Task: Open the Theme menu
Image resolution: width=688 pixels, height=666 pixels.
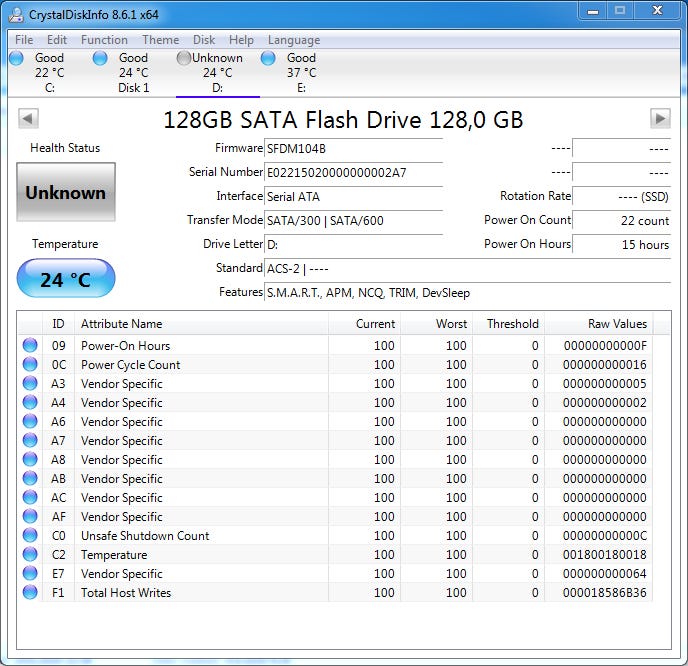Action: (160, 40)
